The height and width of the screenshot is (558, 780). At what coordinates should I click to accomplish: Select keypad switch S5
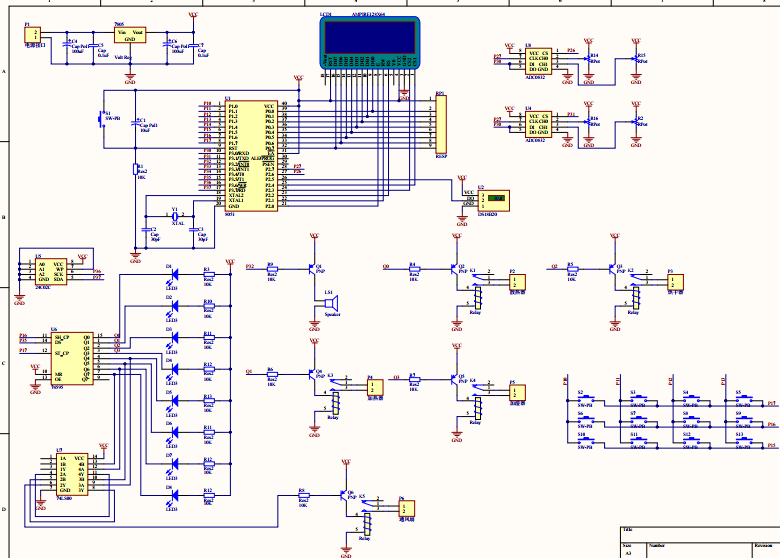click(744, 397)
